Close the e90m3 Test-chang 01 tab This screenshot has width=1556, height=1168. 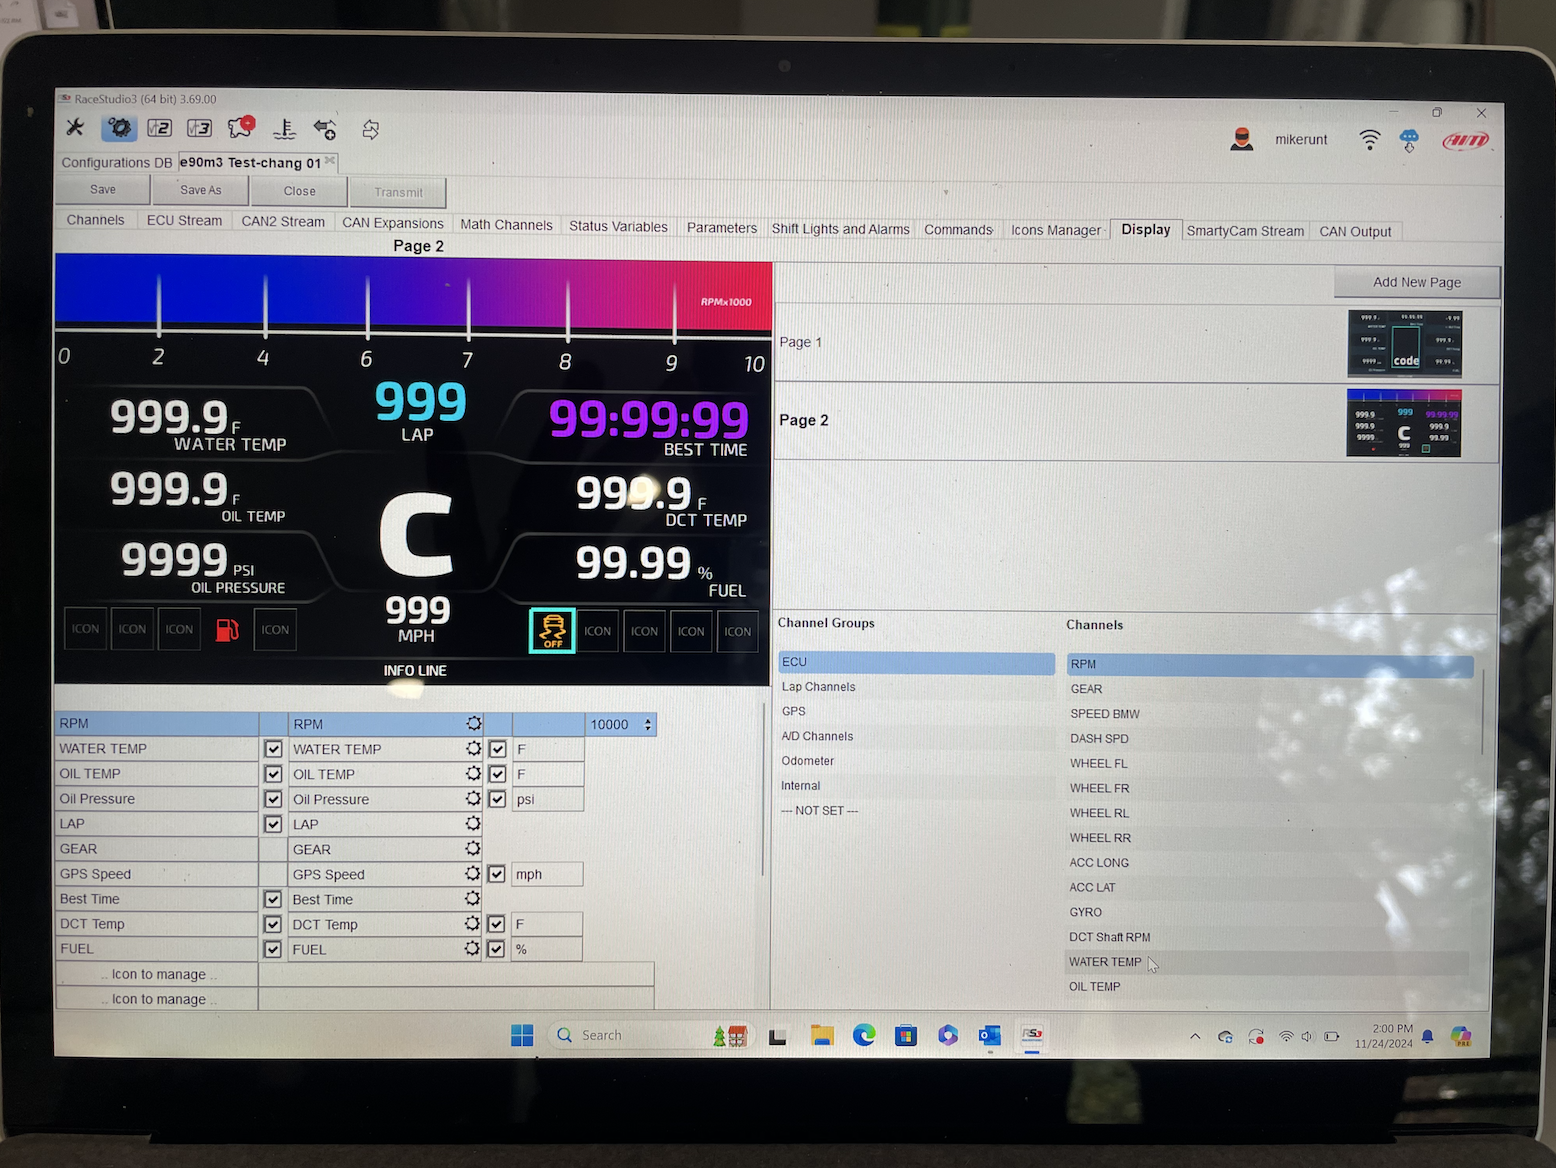330,160
